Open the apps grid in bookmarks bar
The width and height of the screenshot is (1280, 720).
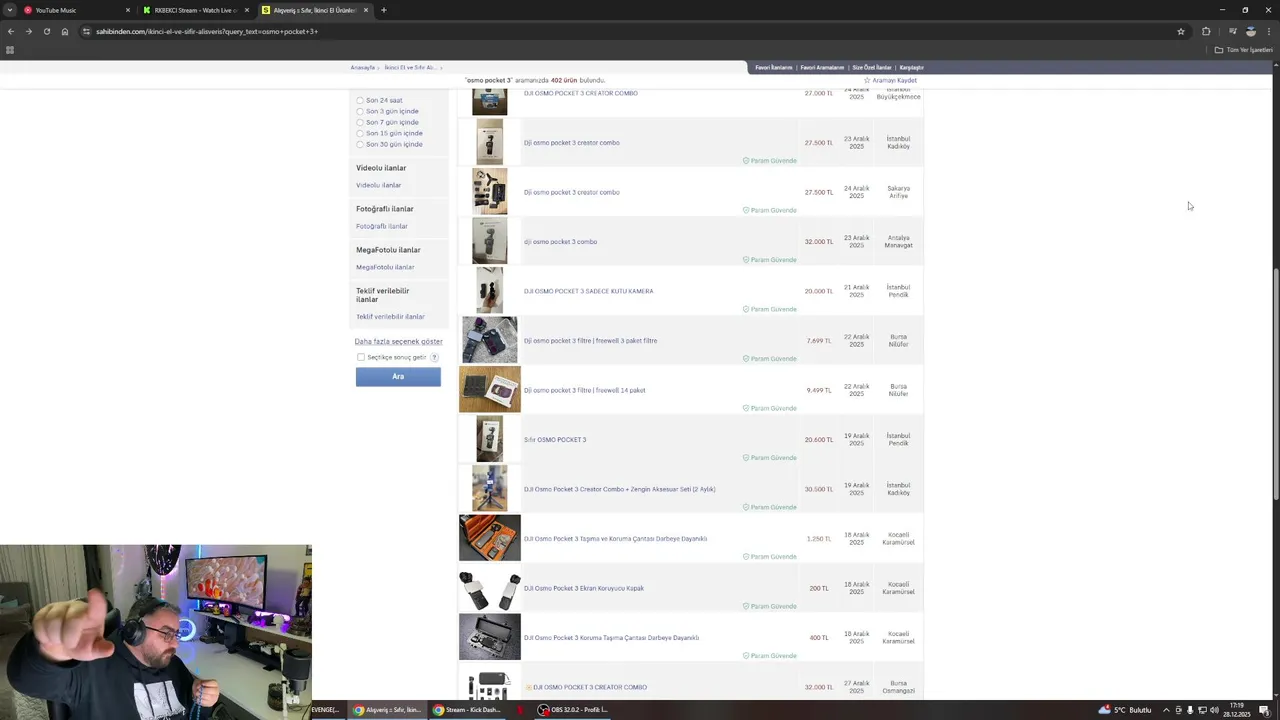pos(10,50)
